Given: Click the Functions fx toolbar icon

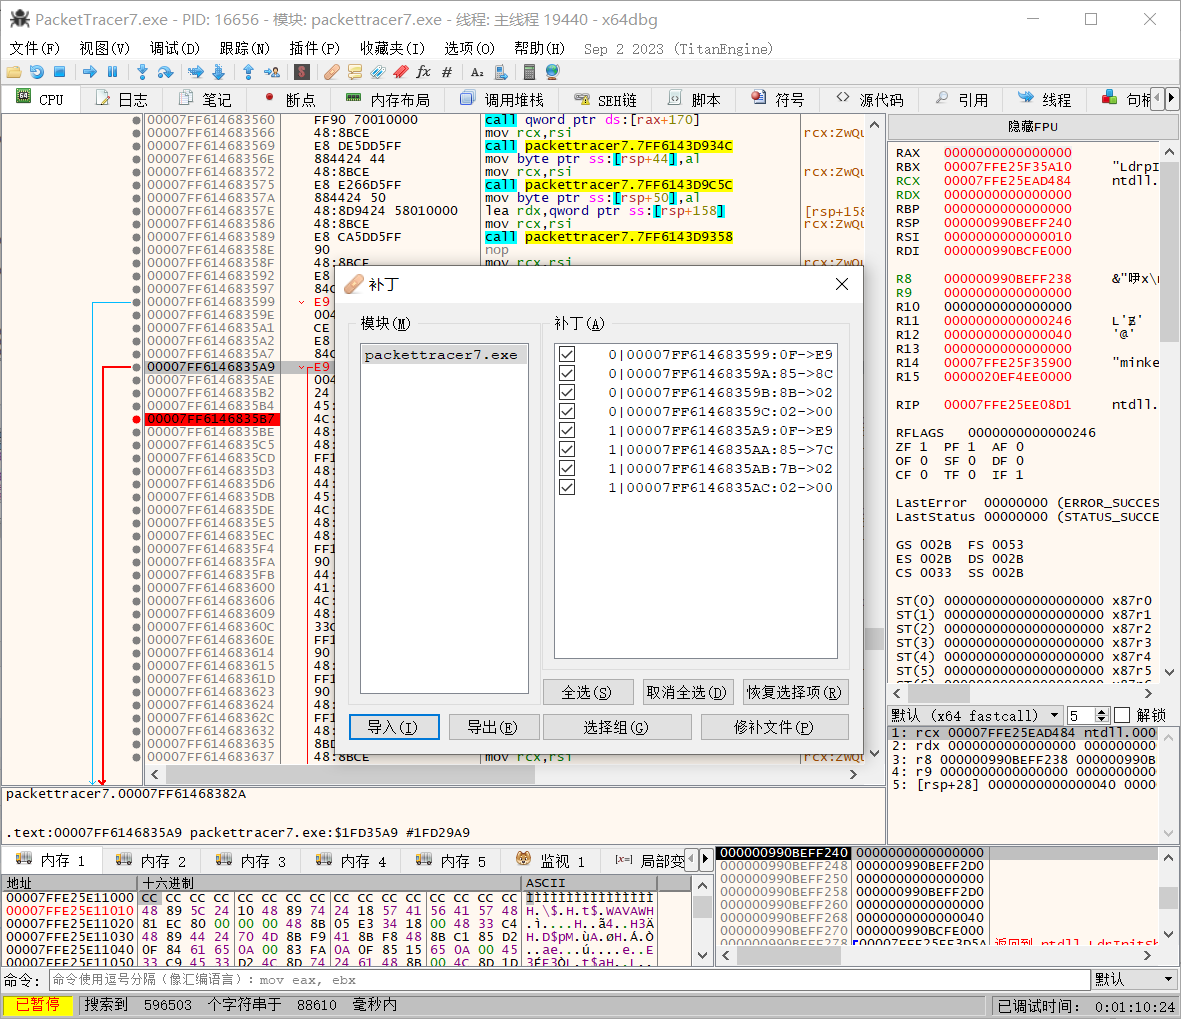Looking at the screenshot, I should click(x=423, y=72).
